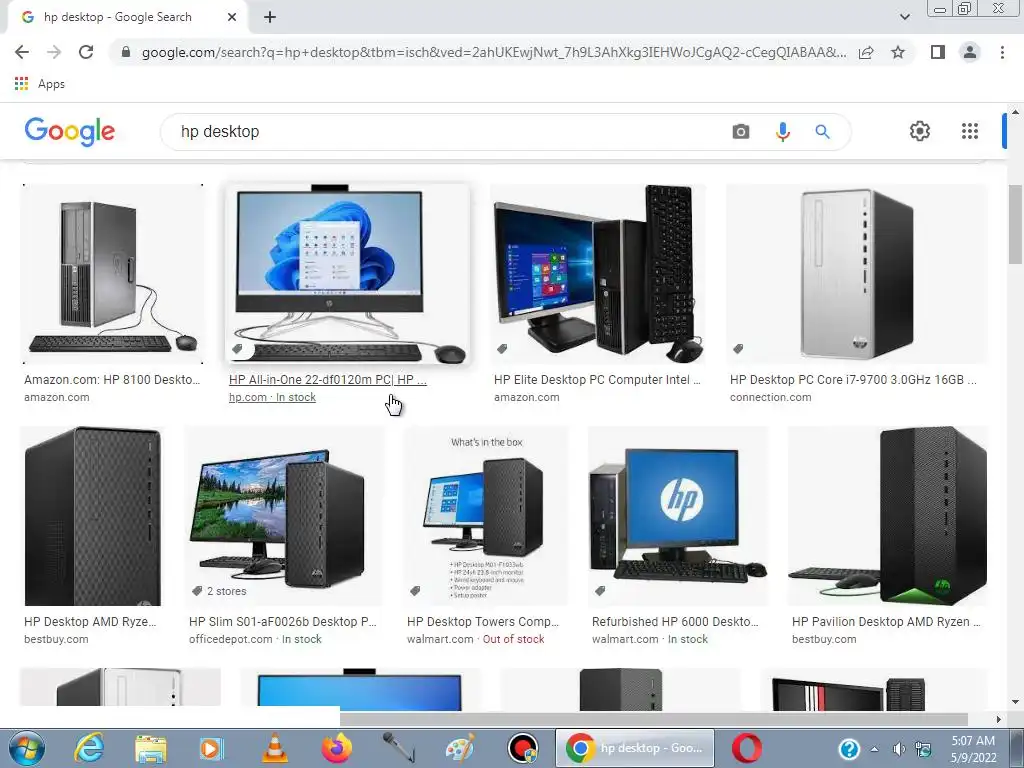Open the HP Desktop AMD Ryzen bestbuy image

pyautogui.click(x=93, y=516)
